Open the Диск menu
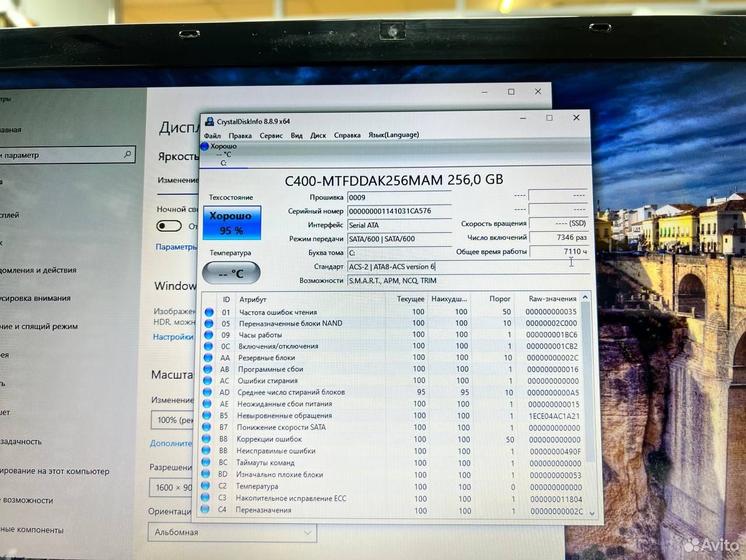The image size is (746, 560). pos(318,135)
